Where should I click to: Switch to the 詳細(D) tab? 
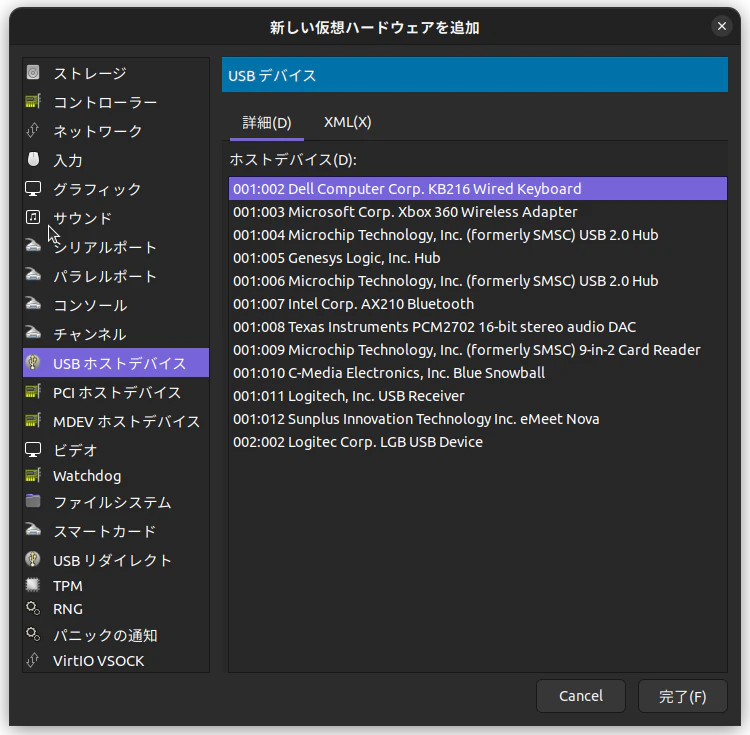267,123
